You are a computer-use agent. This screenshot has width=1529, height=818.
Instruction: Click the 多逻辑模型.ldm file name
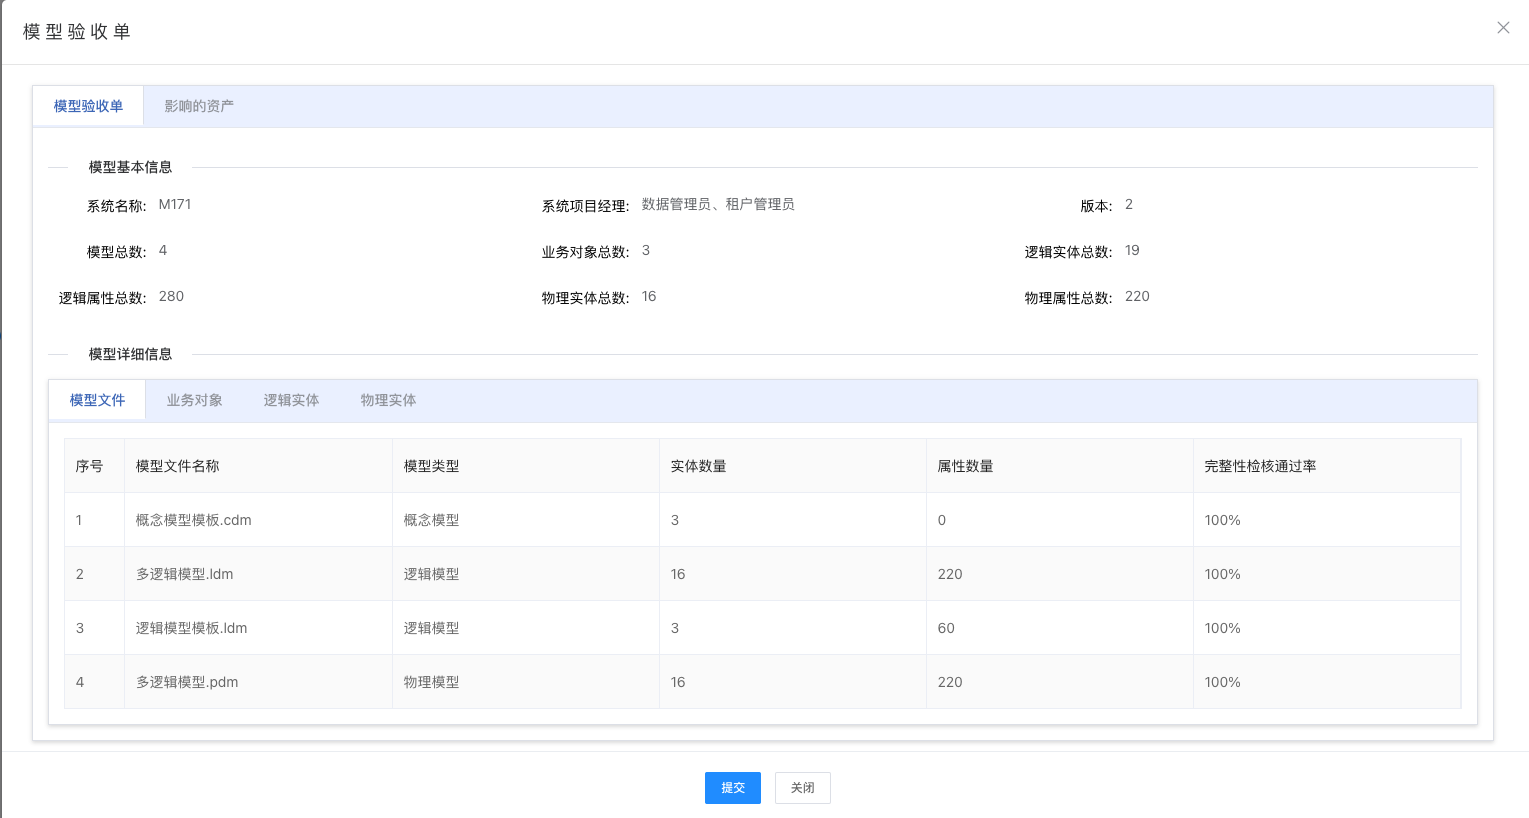[186, 574]
